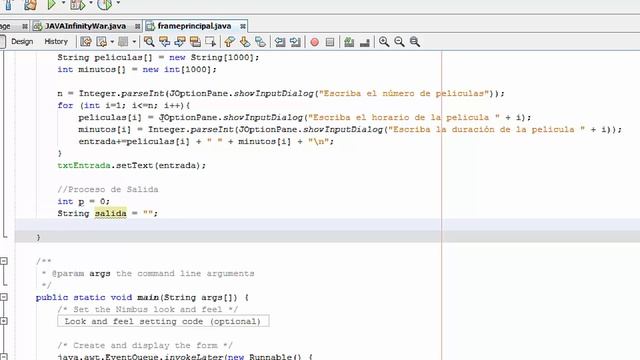Toggle Bookmark on current line

pyautogui.click(x=260, y=42)
